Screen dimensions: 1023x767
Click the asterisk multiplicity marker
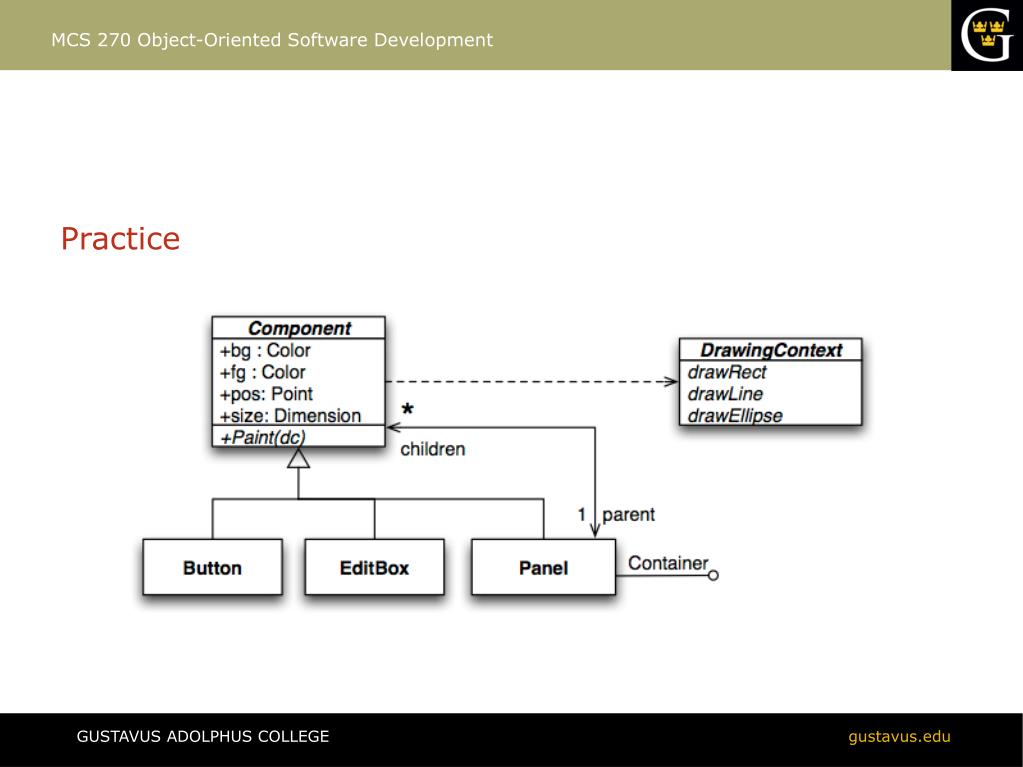[x=408, y=410]
